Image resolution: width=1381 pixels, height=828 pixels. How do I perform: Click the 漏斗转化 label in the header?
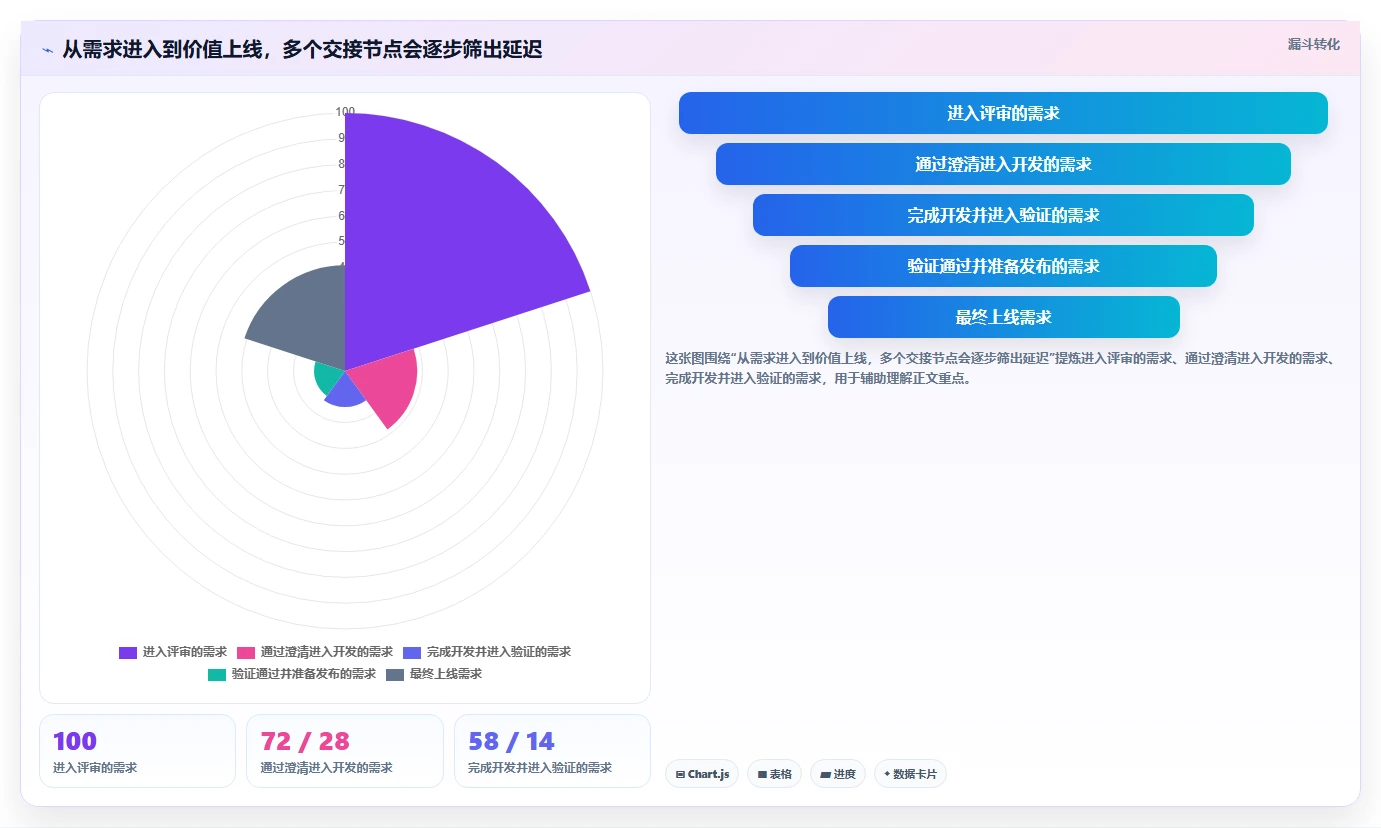pyautogui.click(x=1313, y=44)
